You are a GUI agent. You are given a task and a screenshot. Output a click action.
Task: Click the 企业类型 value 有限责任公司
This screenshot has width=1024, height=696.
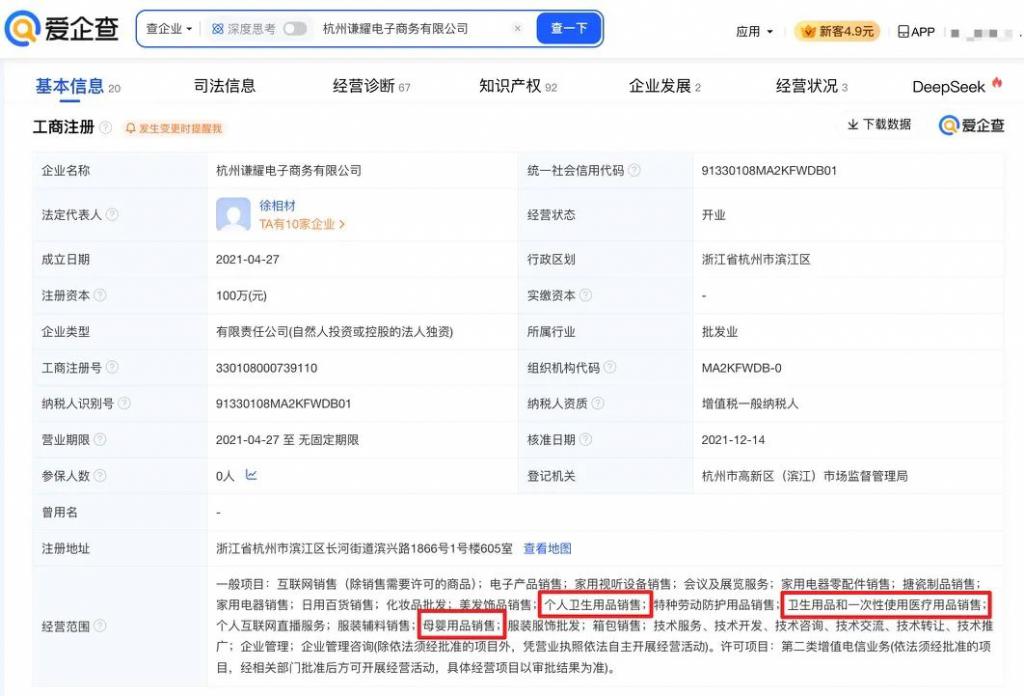coord(334,332)
